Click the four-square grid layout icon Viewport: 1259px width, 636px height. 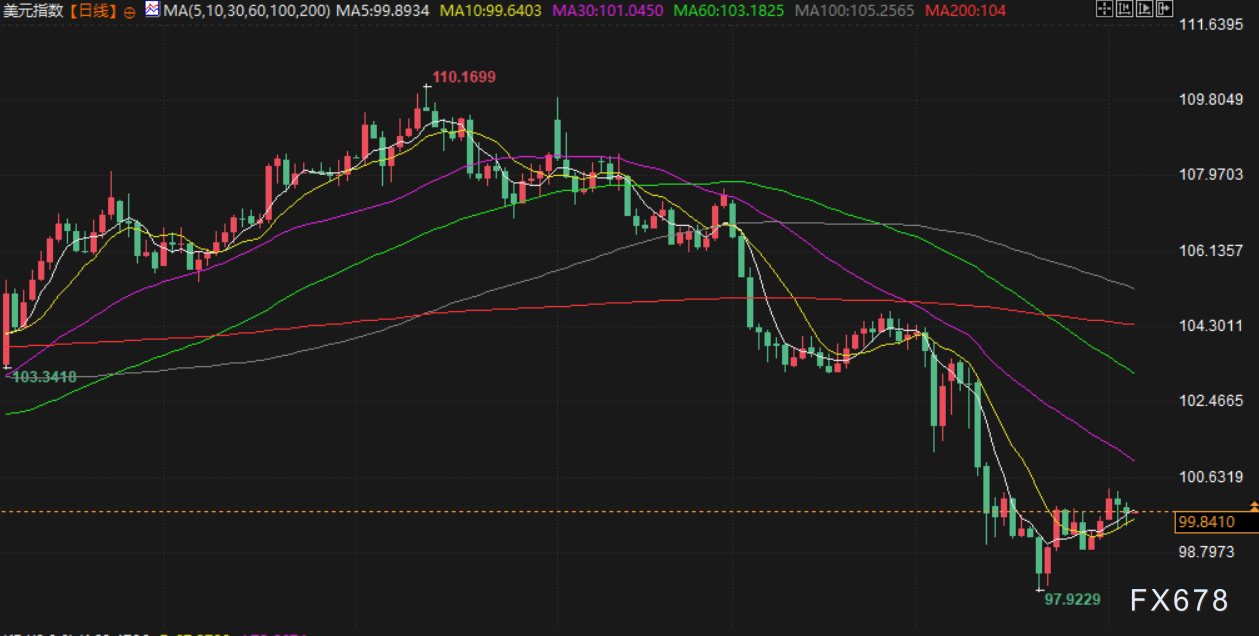(1103, 10)
